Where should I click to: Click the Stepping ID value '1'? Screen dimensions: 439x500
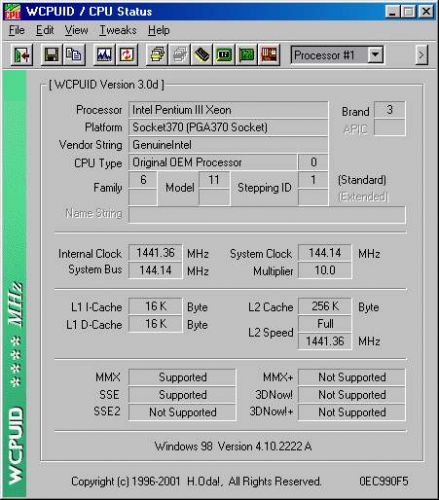click(313, 180)
